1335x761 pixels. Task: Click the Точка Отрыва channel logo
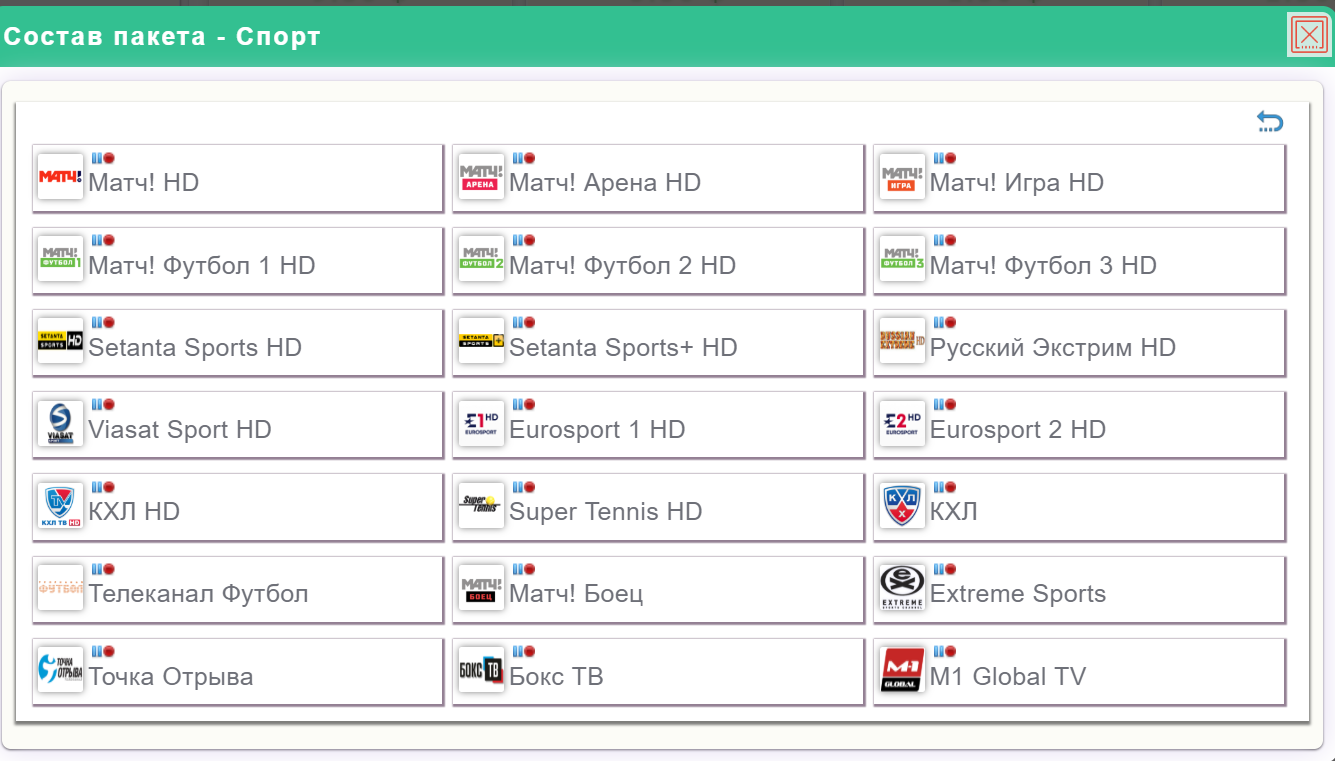[60, 670]
